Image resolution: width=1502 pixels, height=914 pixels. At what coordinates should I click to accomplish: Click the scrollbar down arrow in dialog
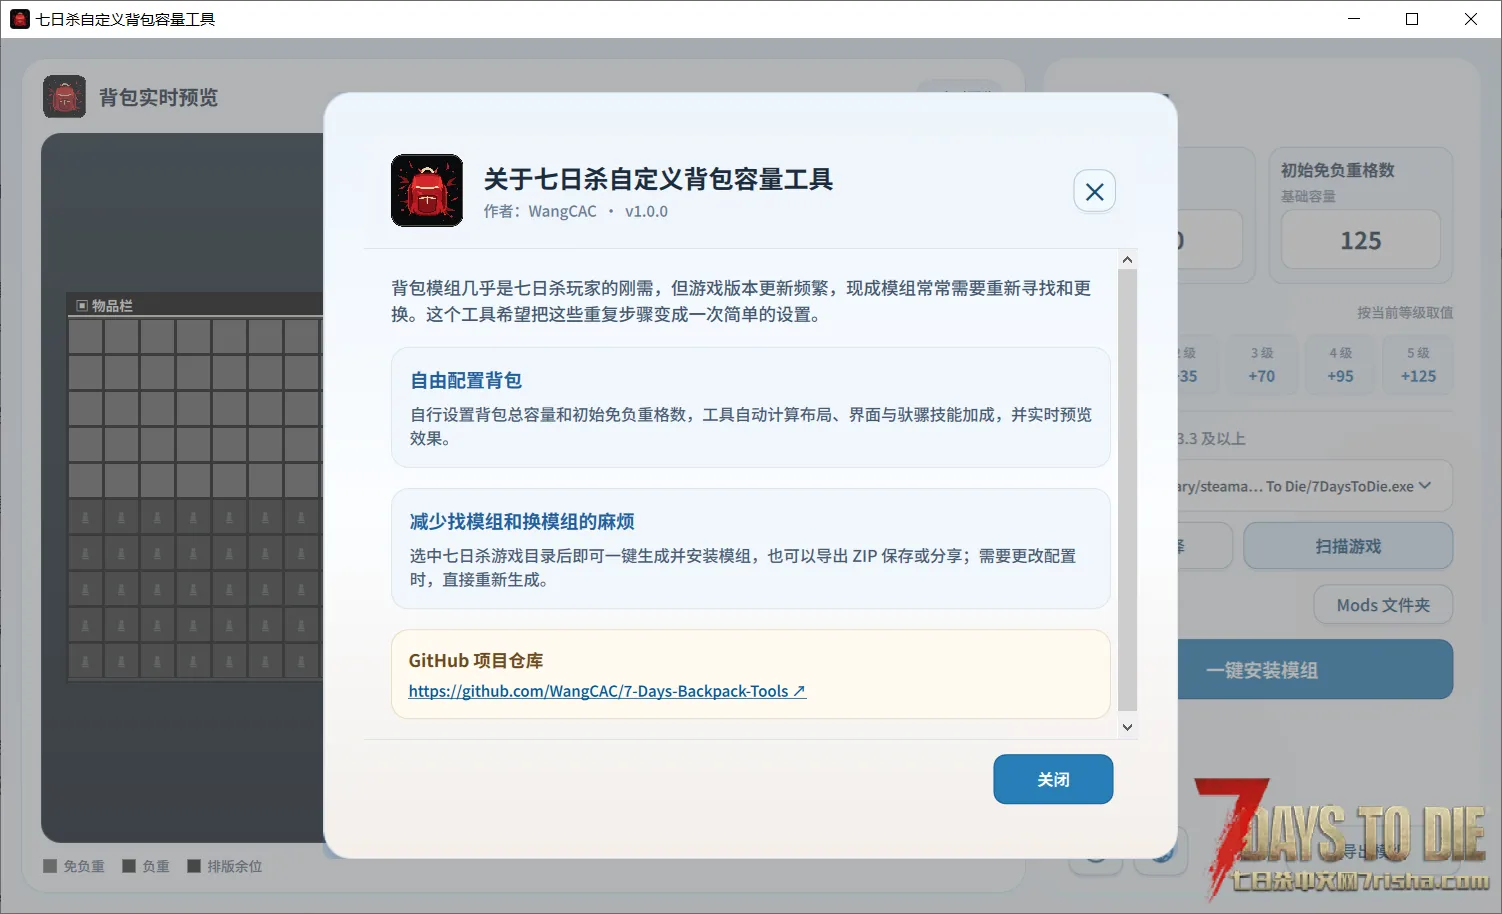click(1127, 727)
